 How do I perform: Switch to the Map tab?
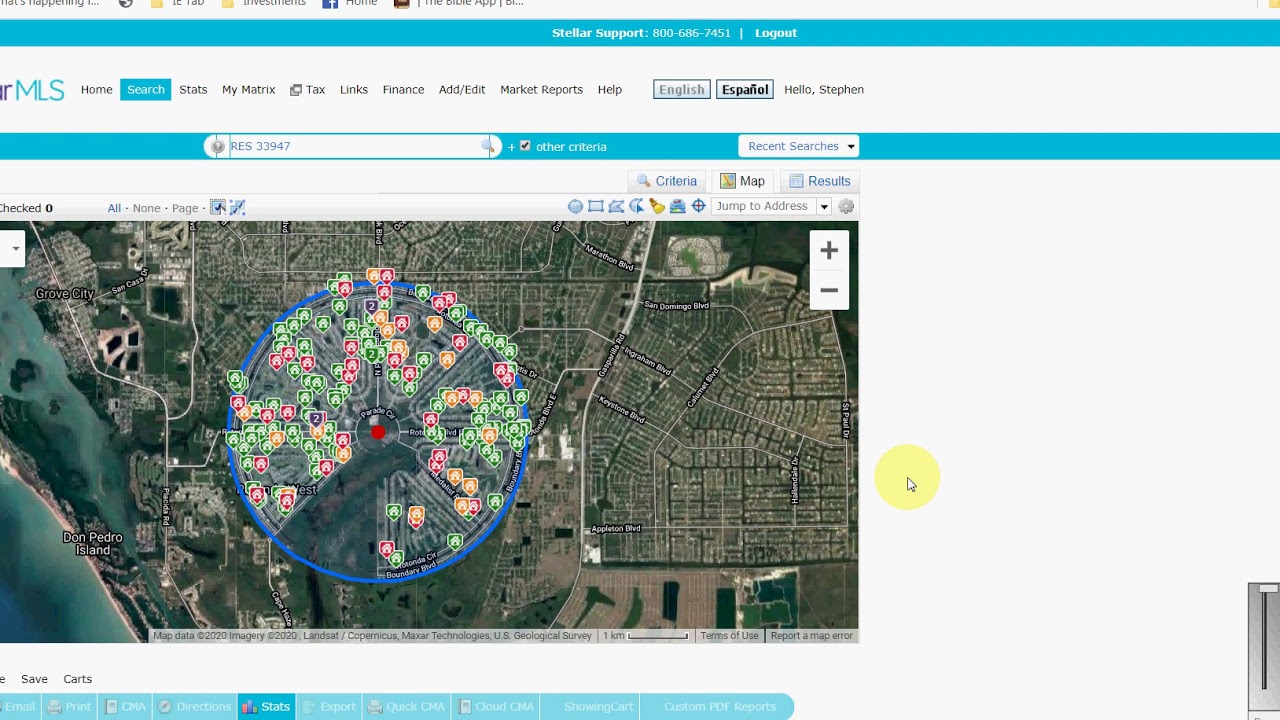point(743,181)
